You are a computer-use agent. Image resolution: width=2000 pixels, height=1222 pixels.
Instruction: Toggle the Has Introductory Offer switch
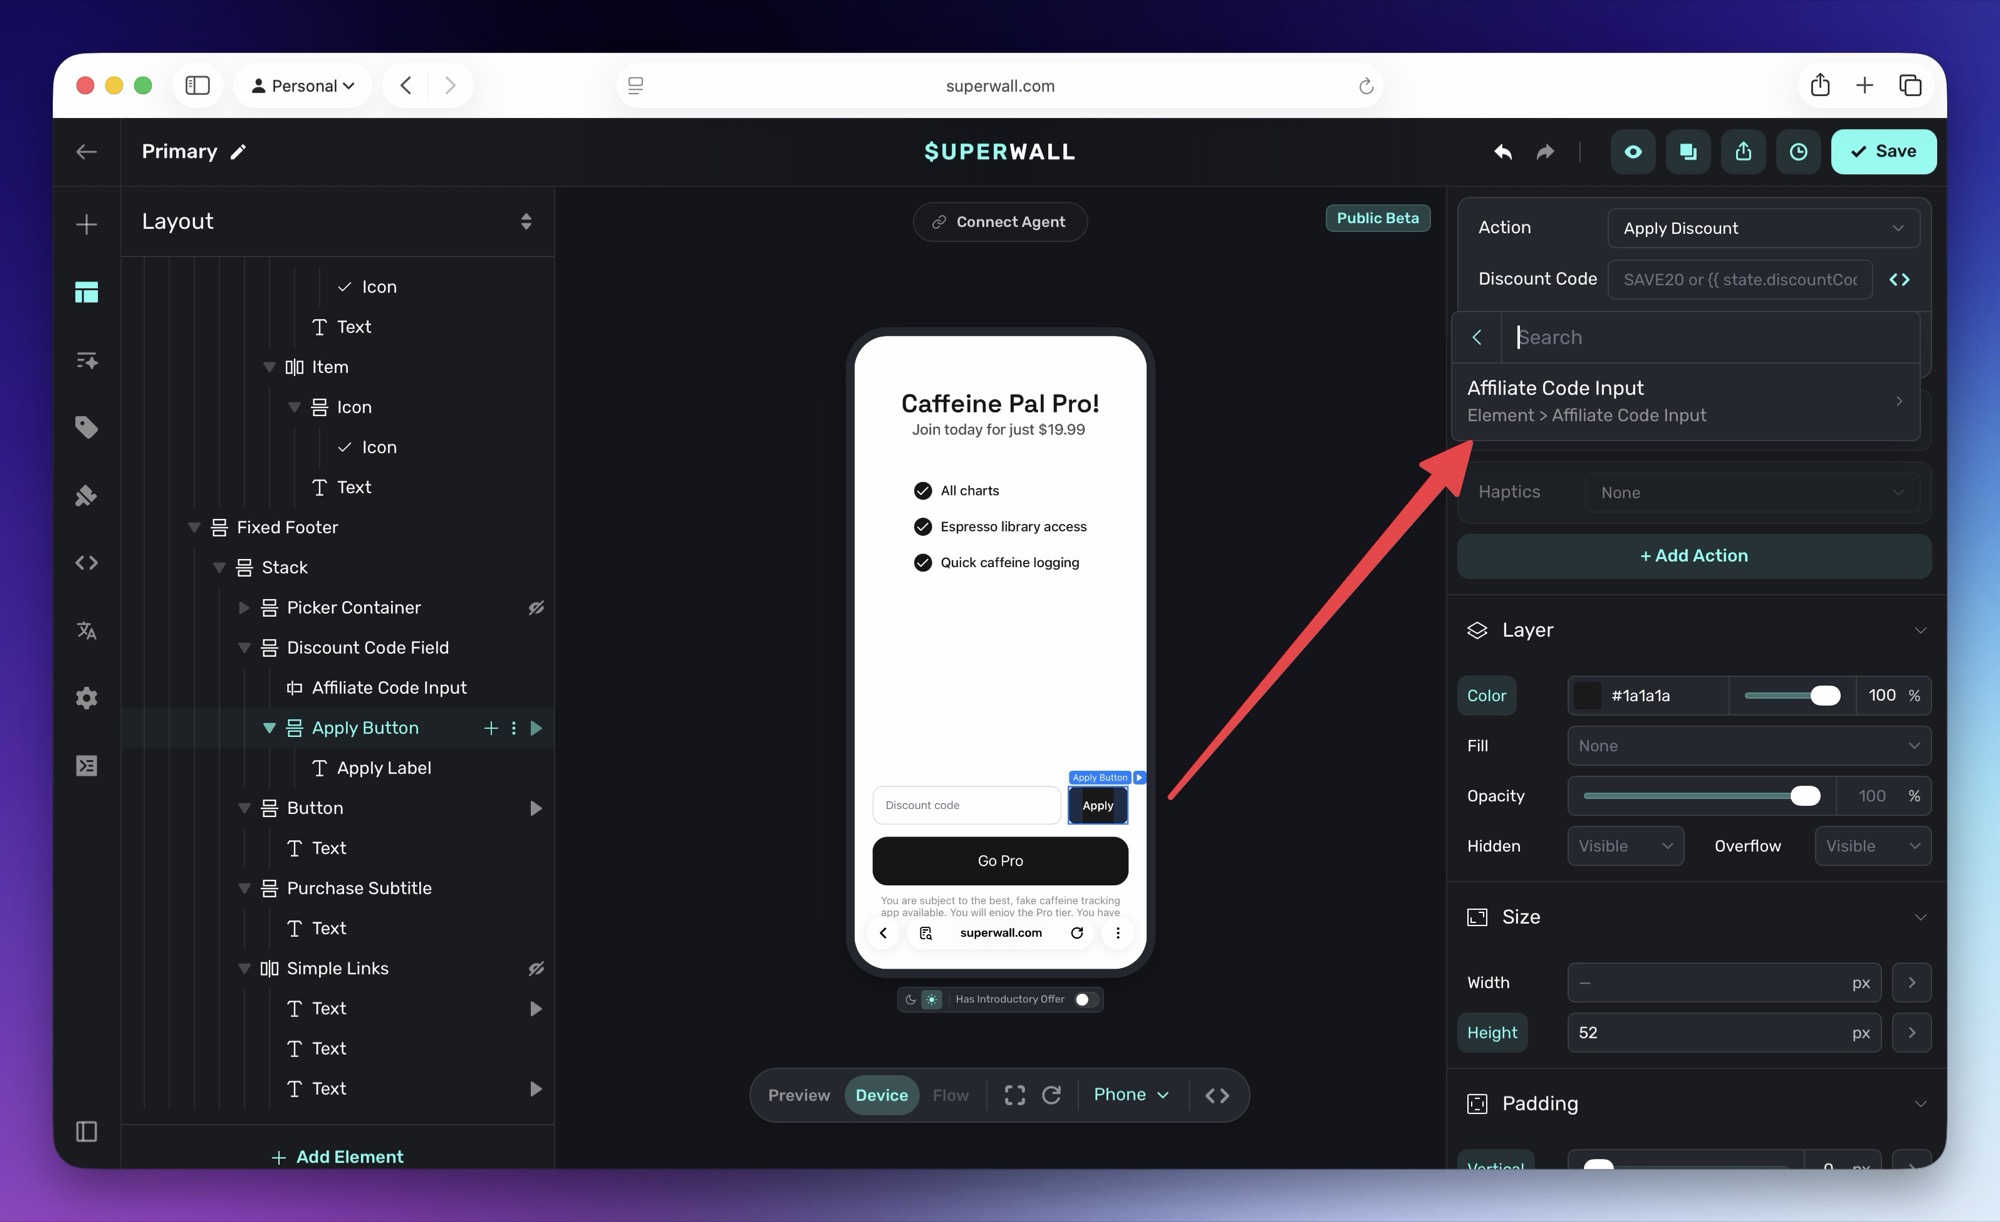coord(1086,999)
